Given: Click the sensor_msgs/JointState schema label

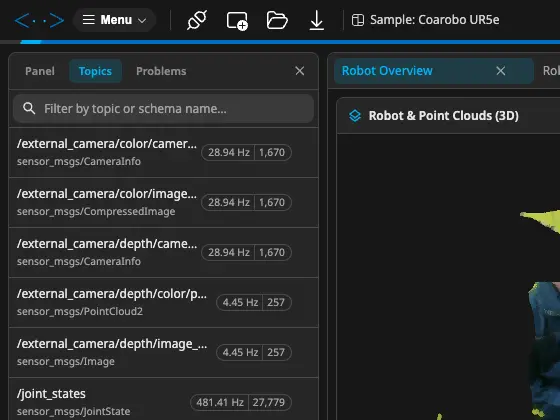Looking at the screenshot, I should (x=73, y=411).
